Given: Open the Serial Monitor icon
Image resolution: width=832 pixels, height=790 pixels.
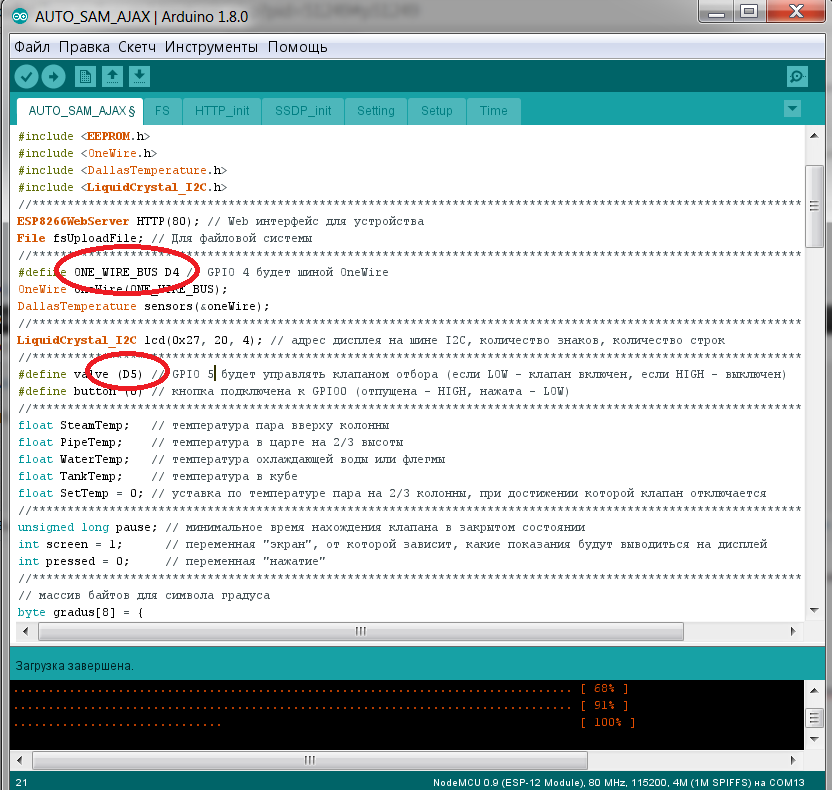Looking at the screenshot, I should pyautogui.click(x=796, y=76).
